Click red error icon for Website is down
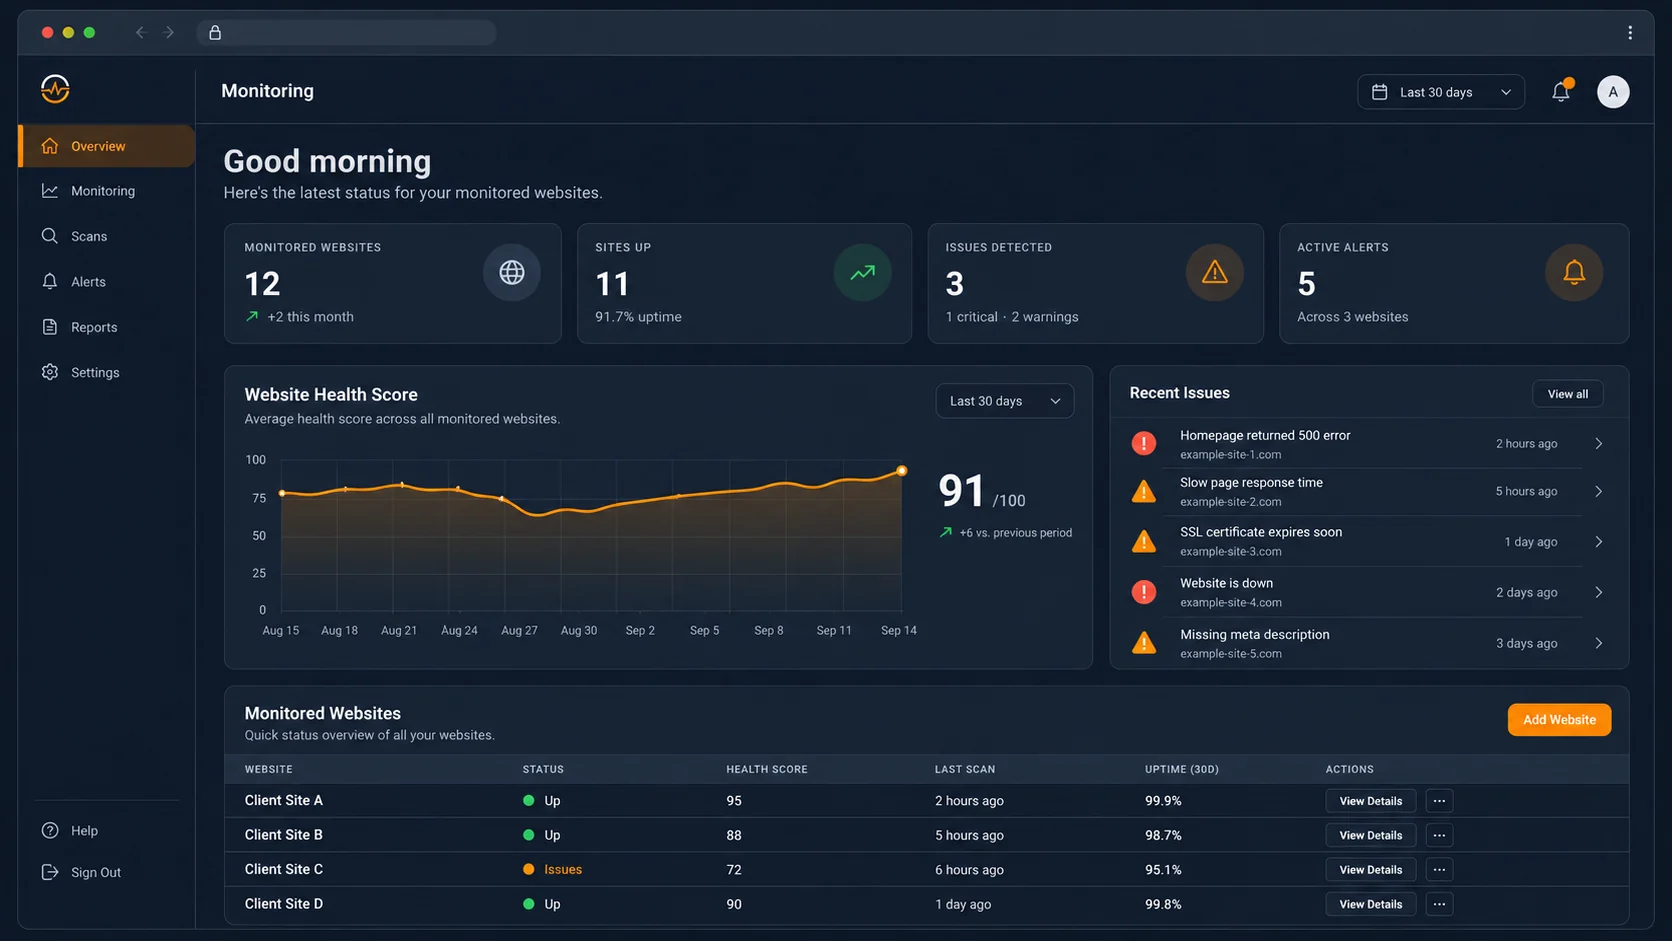Viewport: 1672px width, 941px height. tap(1143, 592)
